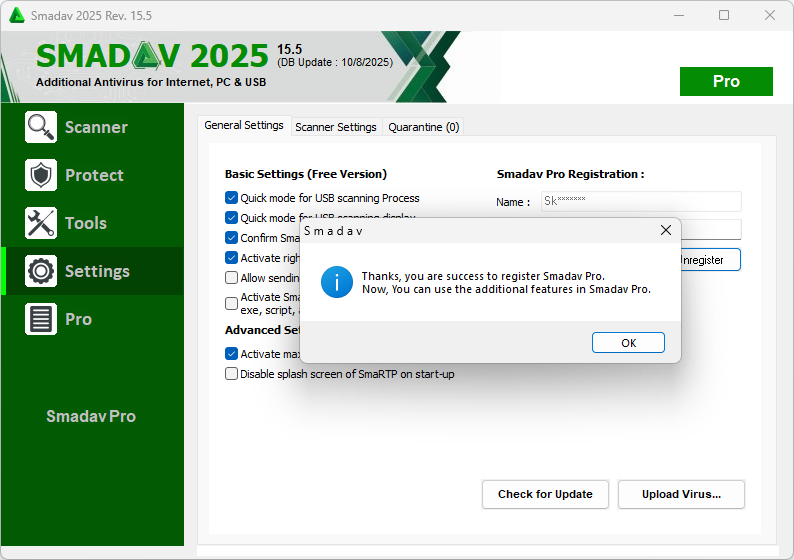Click Smadav Pro Registration heading
This screenshot has width=794, height=560.
click(570, 174)
